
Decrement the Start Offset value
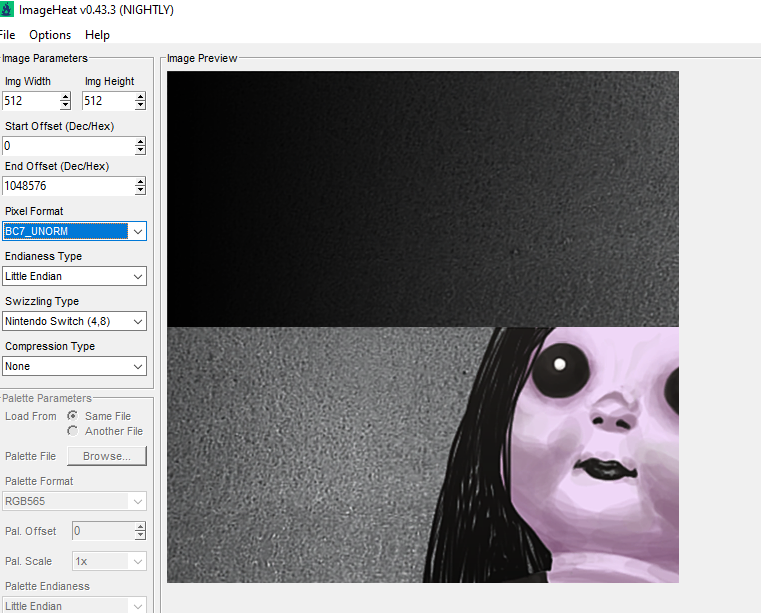click(x=140, y=150)
